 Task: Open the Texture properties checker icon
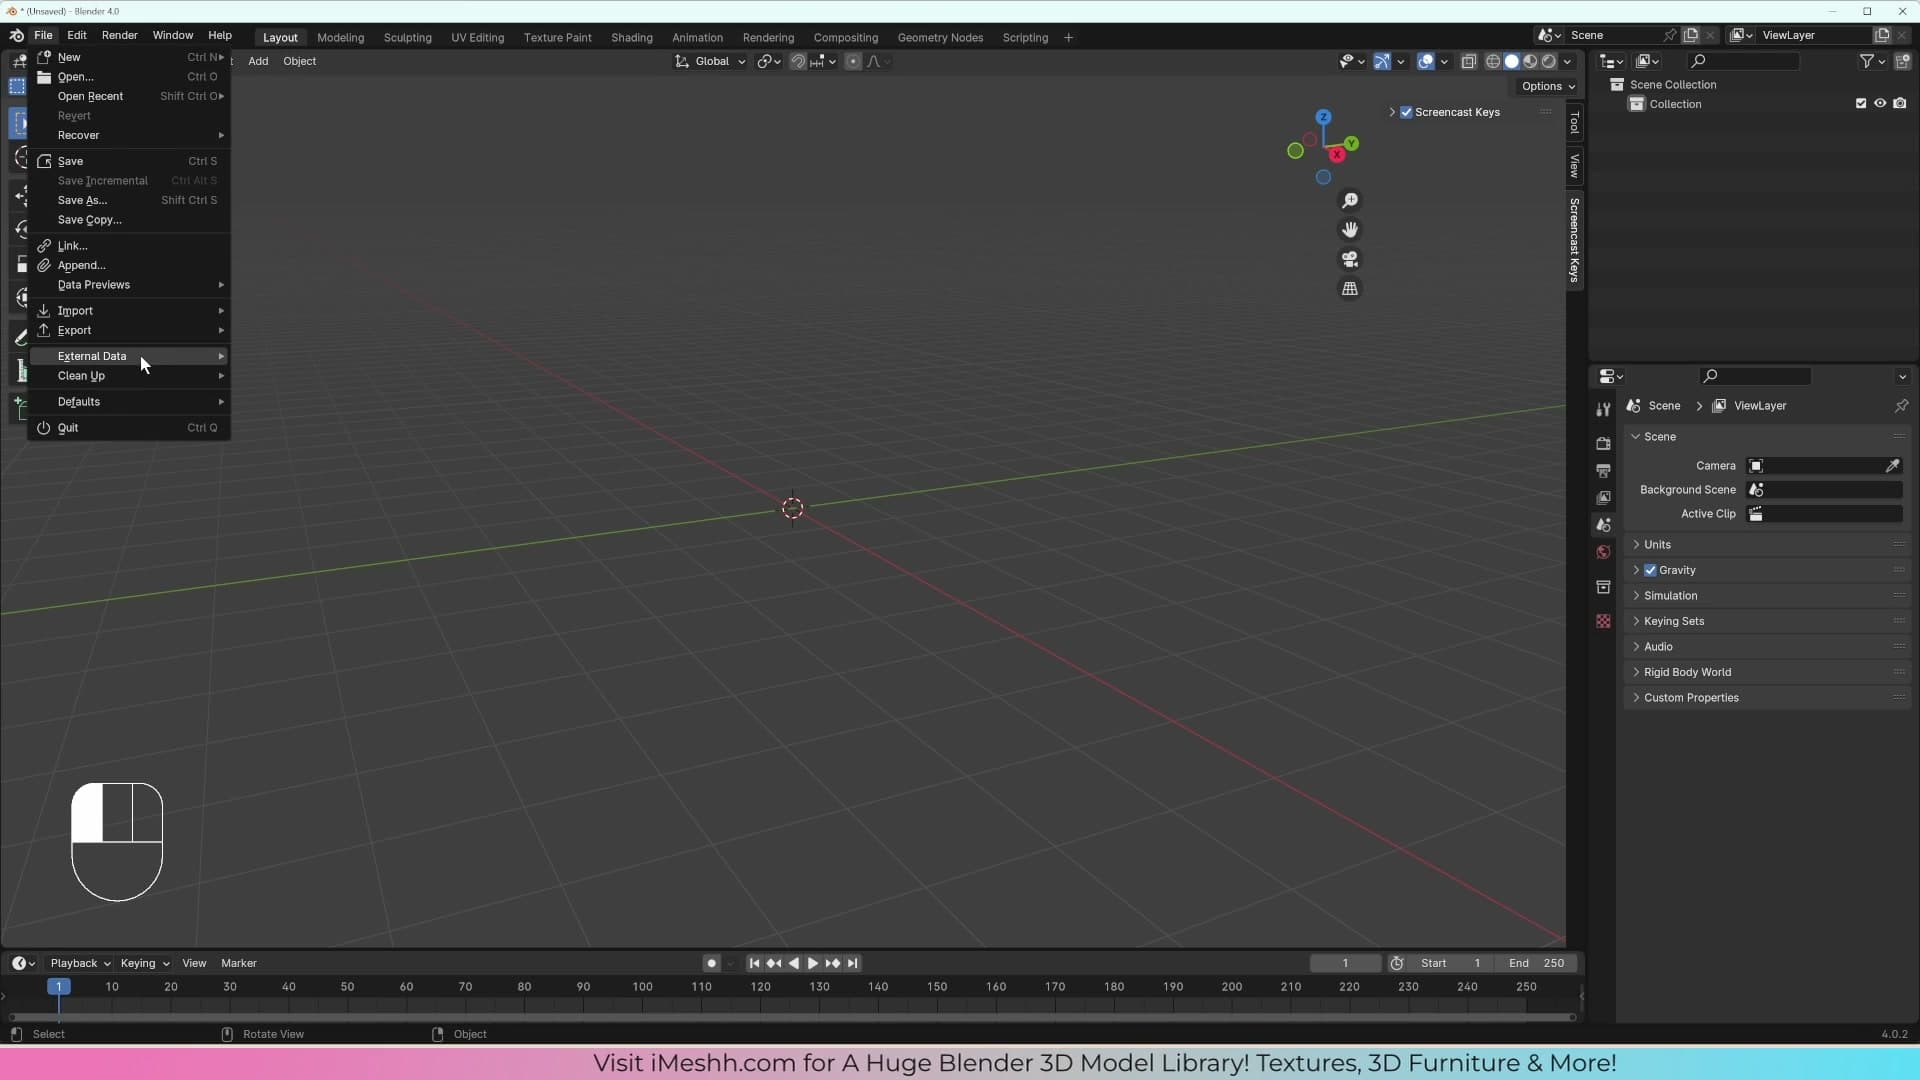pyautogui.click(x=1603, y=621)
